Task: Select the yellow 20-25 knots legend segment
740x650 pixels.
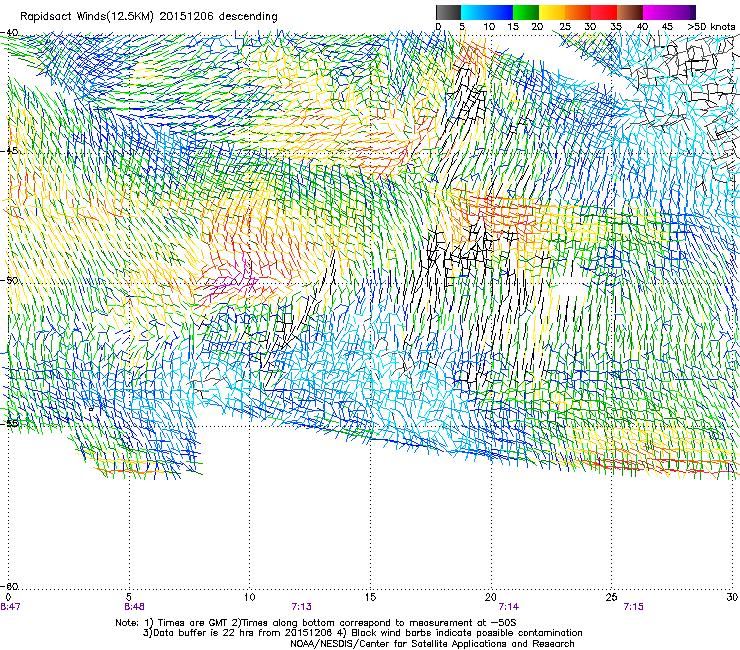Action: coord(552,12)
